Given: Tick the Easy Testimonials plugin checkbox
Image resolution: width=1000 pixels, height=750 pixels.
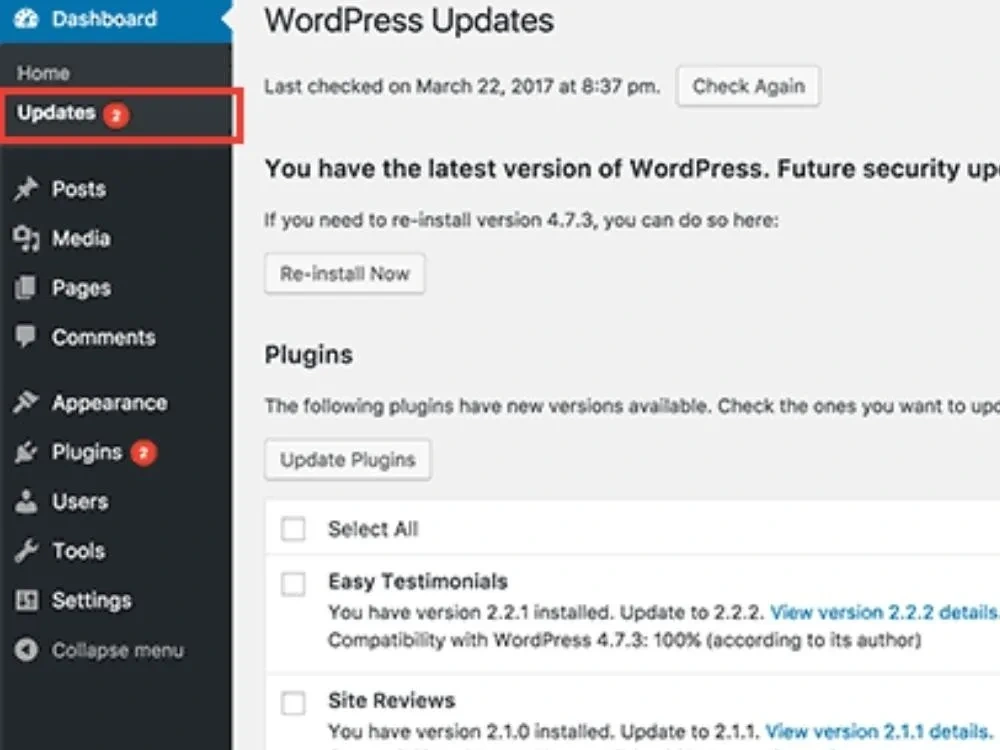Looking at the screenshot, I should click(293, 584).
